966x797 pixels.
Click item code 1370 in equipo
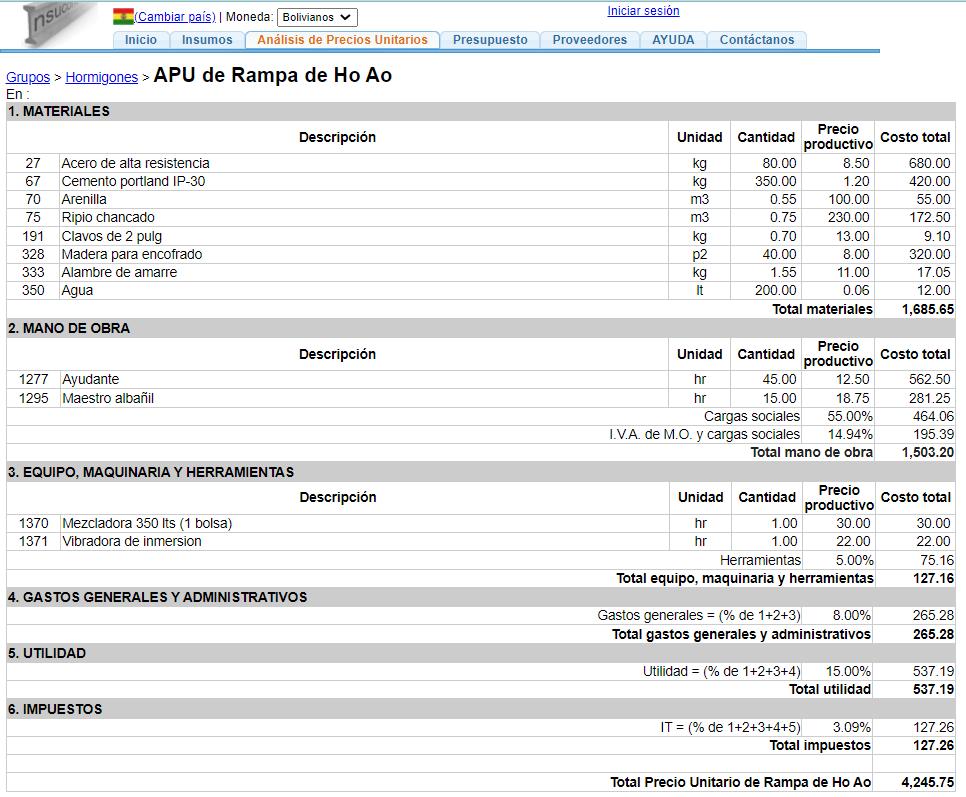point(33,524)
